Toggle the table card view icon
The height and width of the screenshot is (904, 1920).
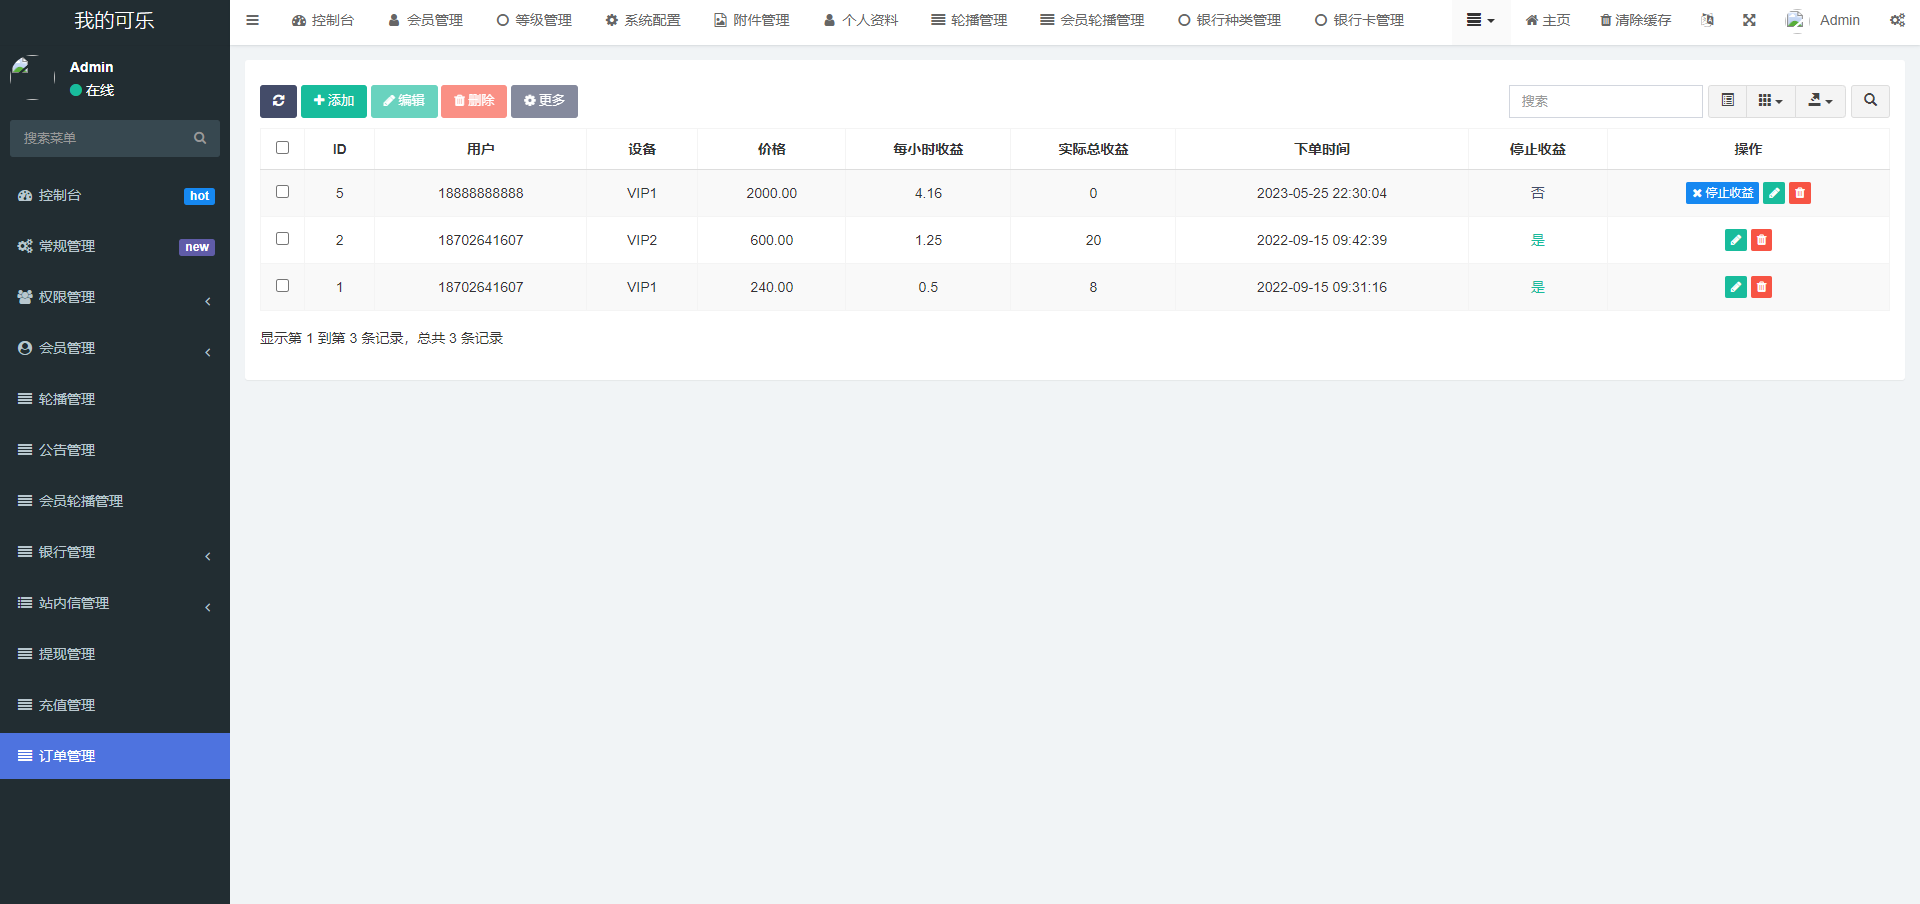click(1727, 101)
